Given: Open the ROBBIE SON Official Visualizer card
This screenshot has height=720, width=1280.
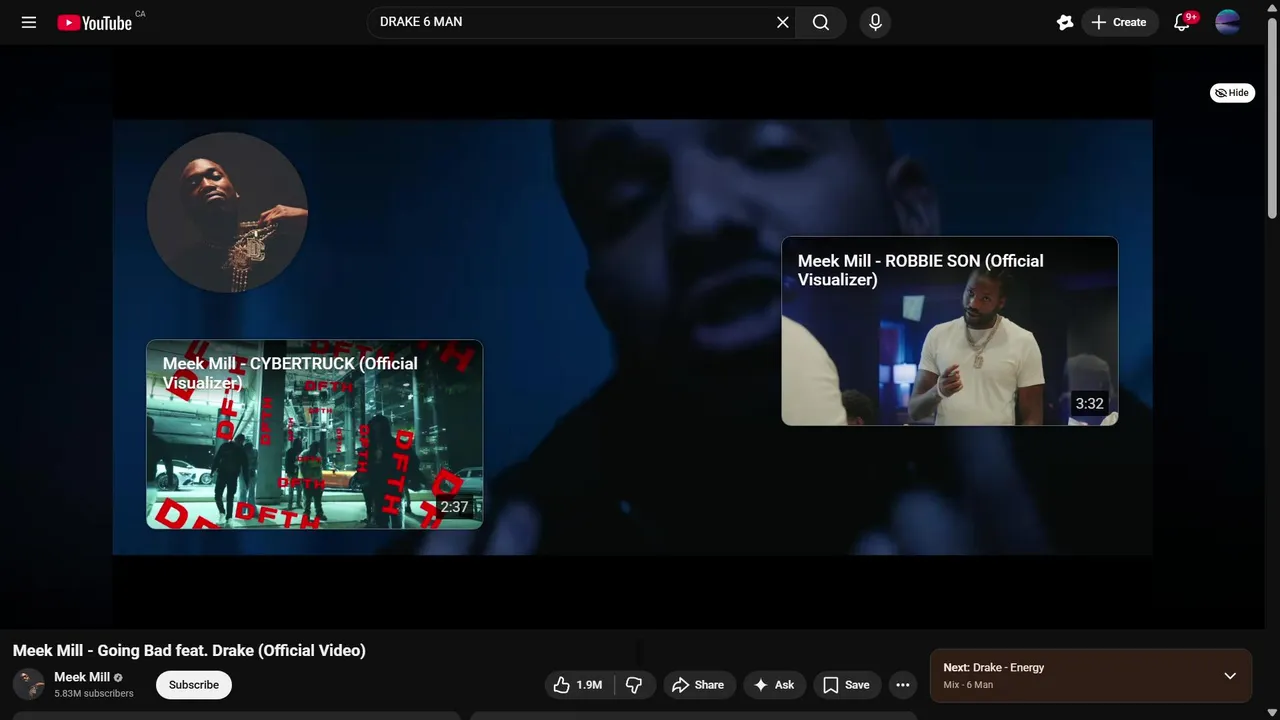Looking at the screenshot, I should click(950, 331).
